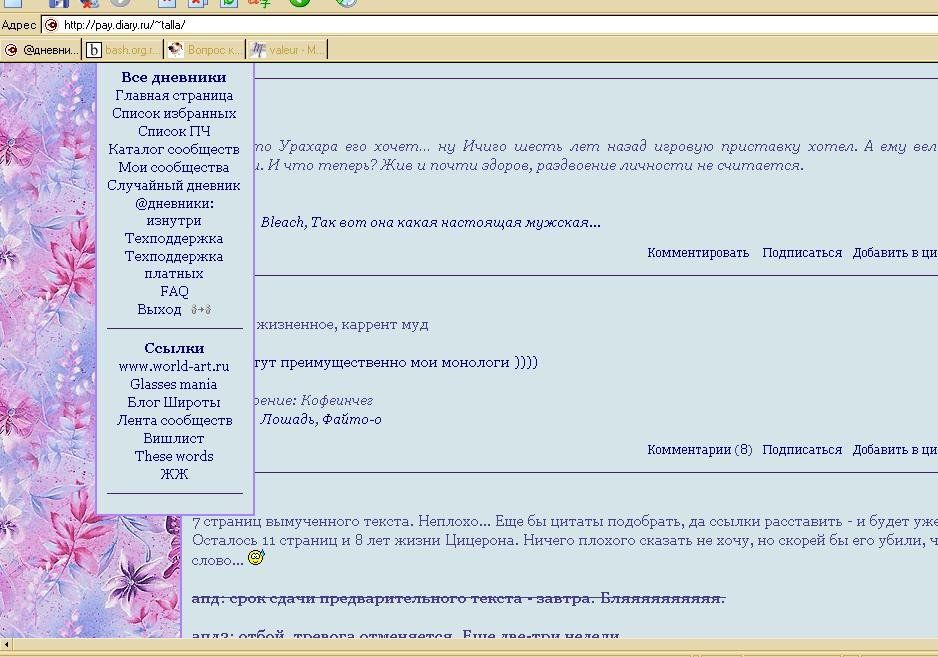Open Список избранных in sidebar
938x657 pixels.
[x=174, y=114]
